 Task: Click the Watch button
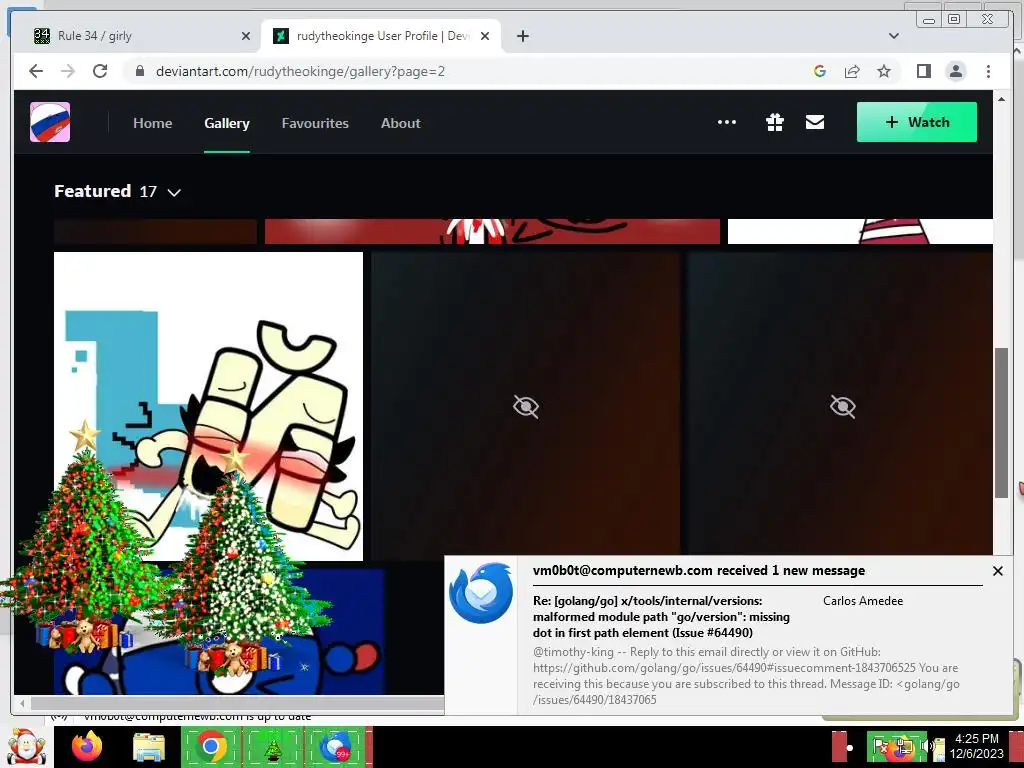click(x=916, y=122)
